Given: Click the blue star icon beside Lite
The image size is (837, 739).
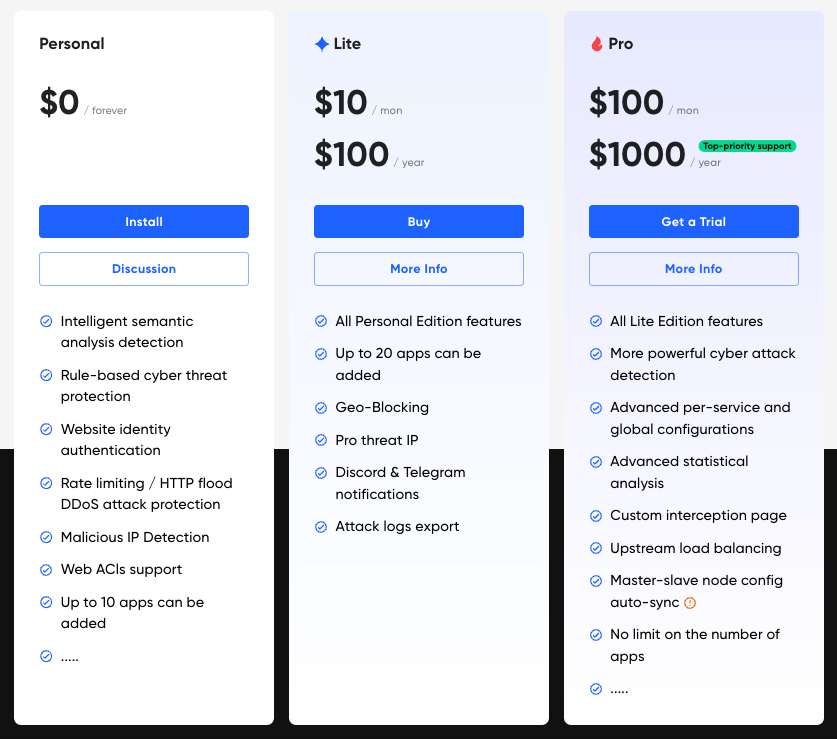Looking at the screenshot, I should point(321,44).
